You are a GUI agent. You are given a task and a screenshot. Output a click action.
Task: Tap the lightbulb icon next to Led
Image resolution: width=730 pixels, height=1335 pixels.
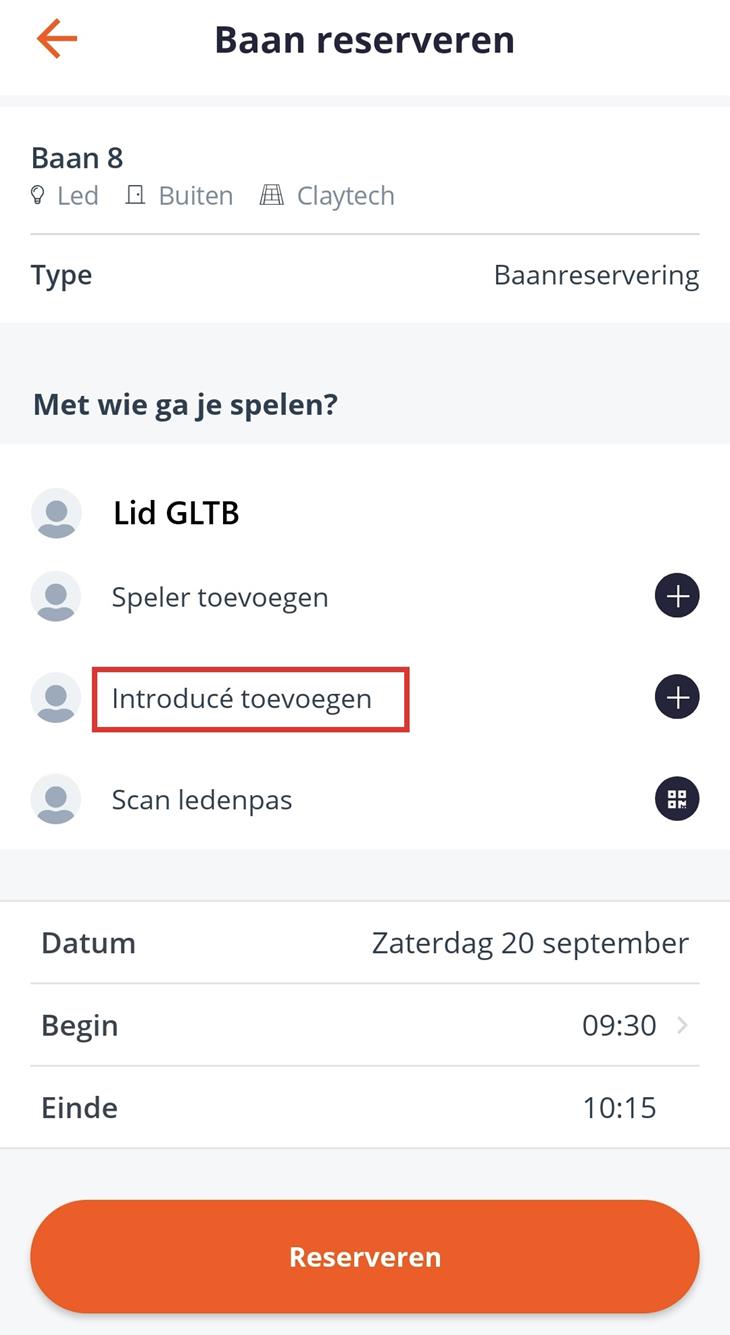40,196
